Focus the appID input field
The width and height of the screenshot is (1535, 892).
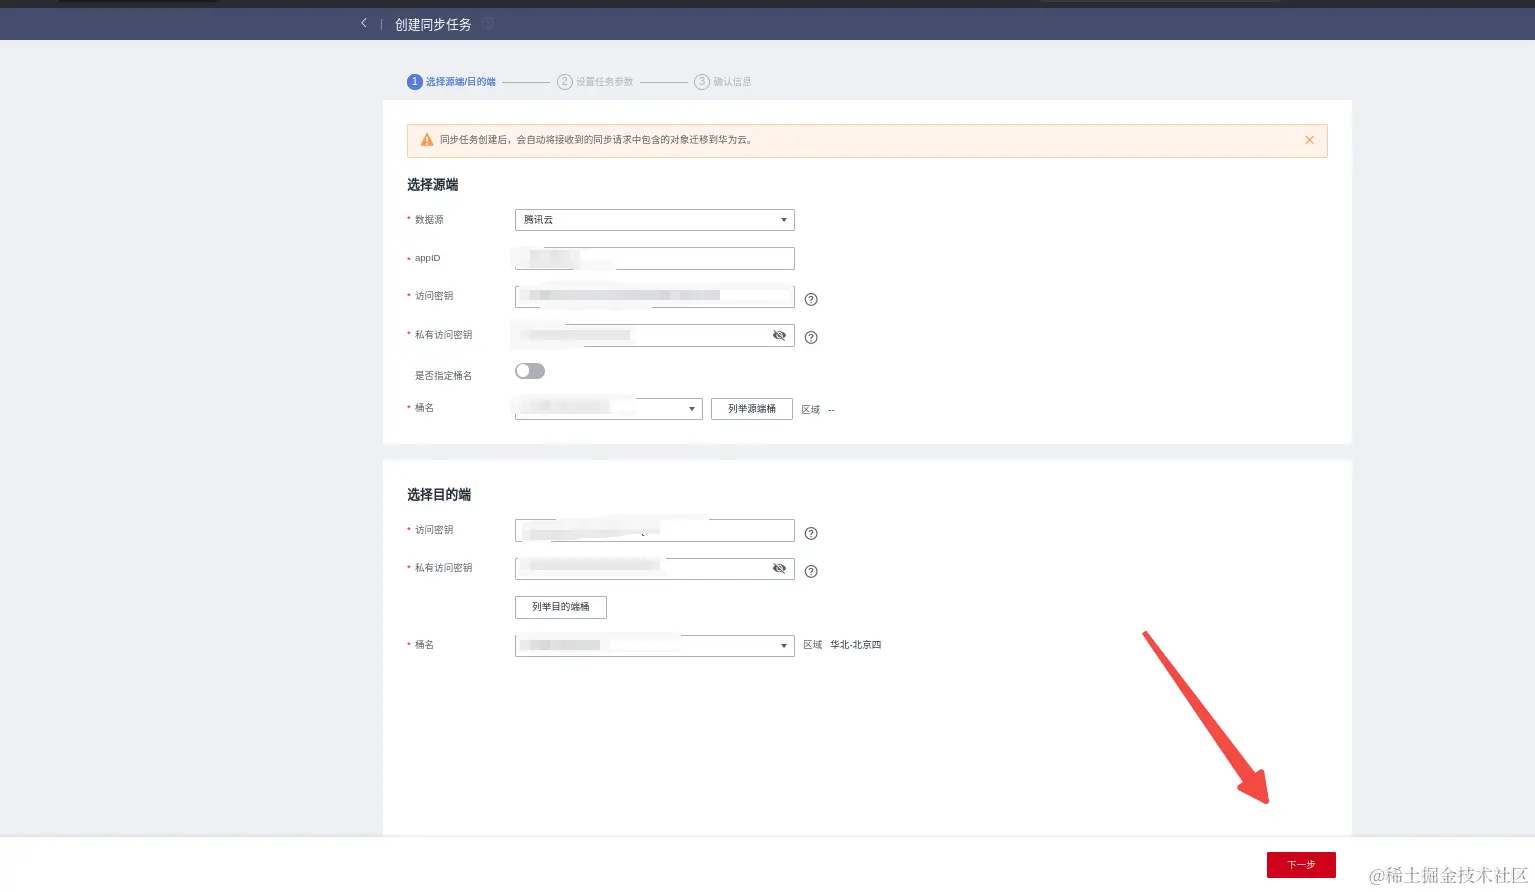pyautogui.click(x=655, y=258)
